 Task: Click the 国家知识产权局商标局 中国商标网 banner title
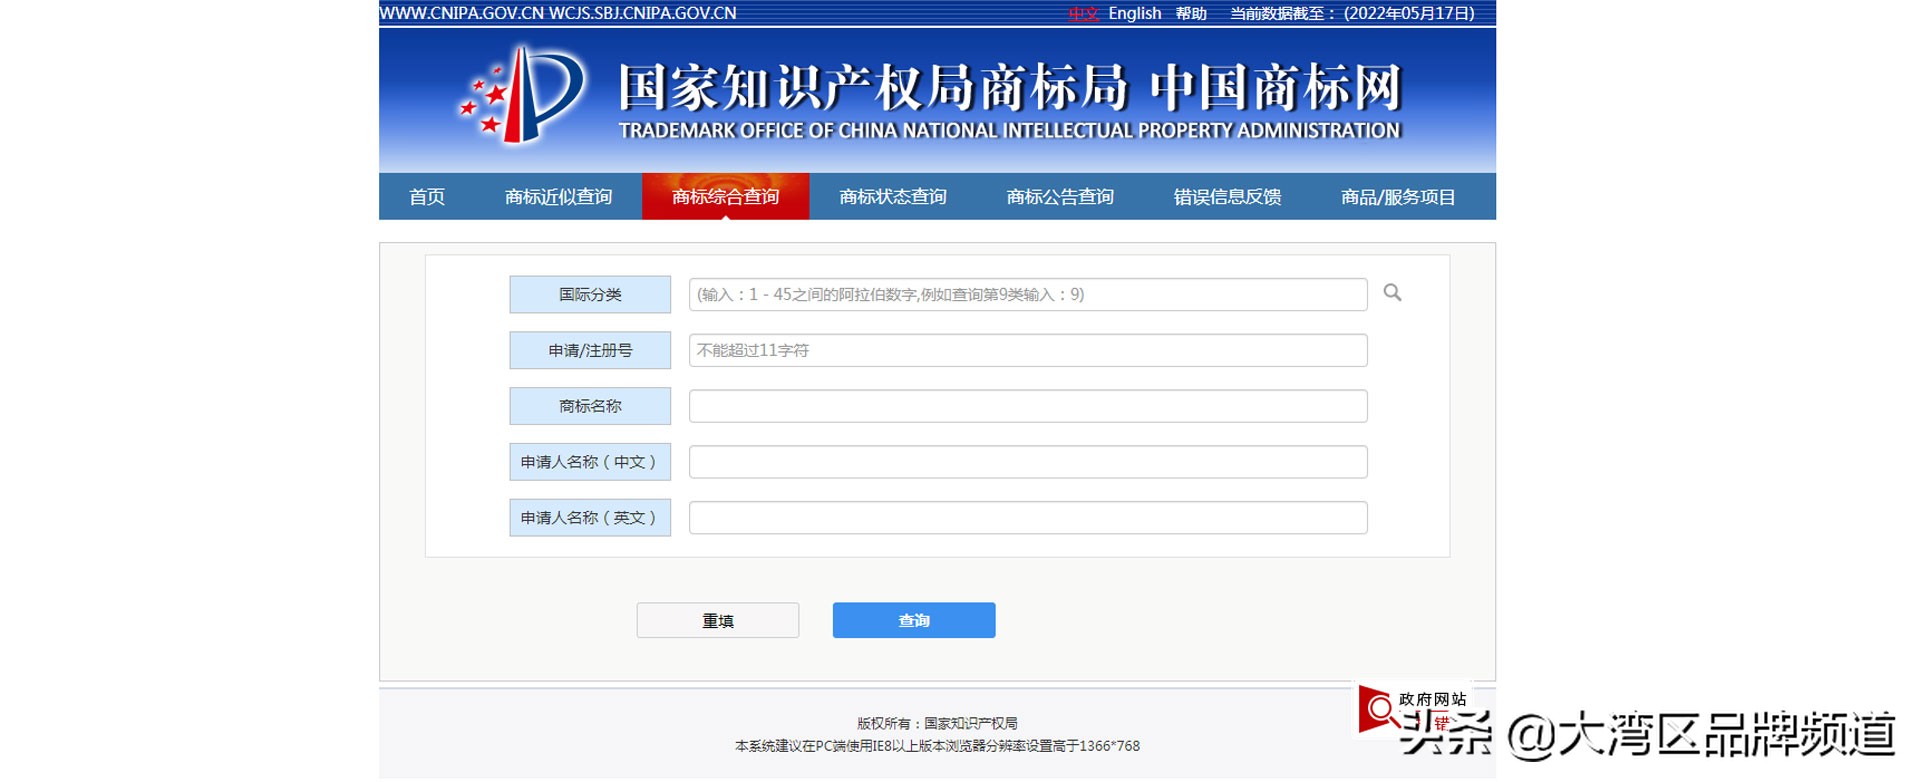point(1010,87)
